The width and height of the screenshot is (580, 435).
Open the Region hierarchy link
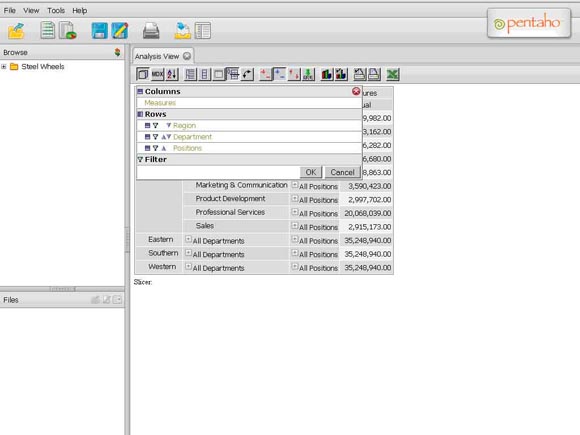(184, 126)
